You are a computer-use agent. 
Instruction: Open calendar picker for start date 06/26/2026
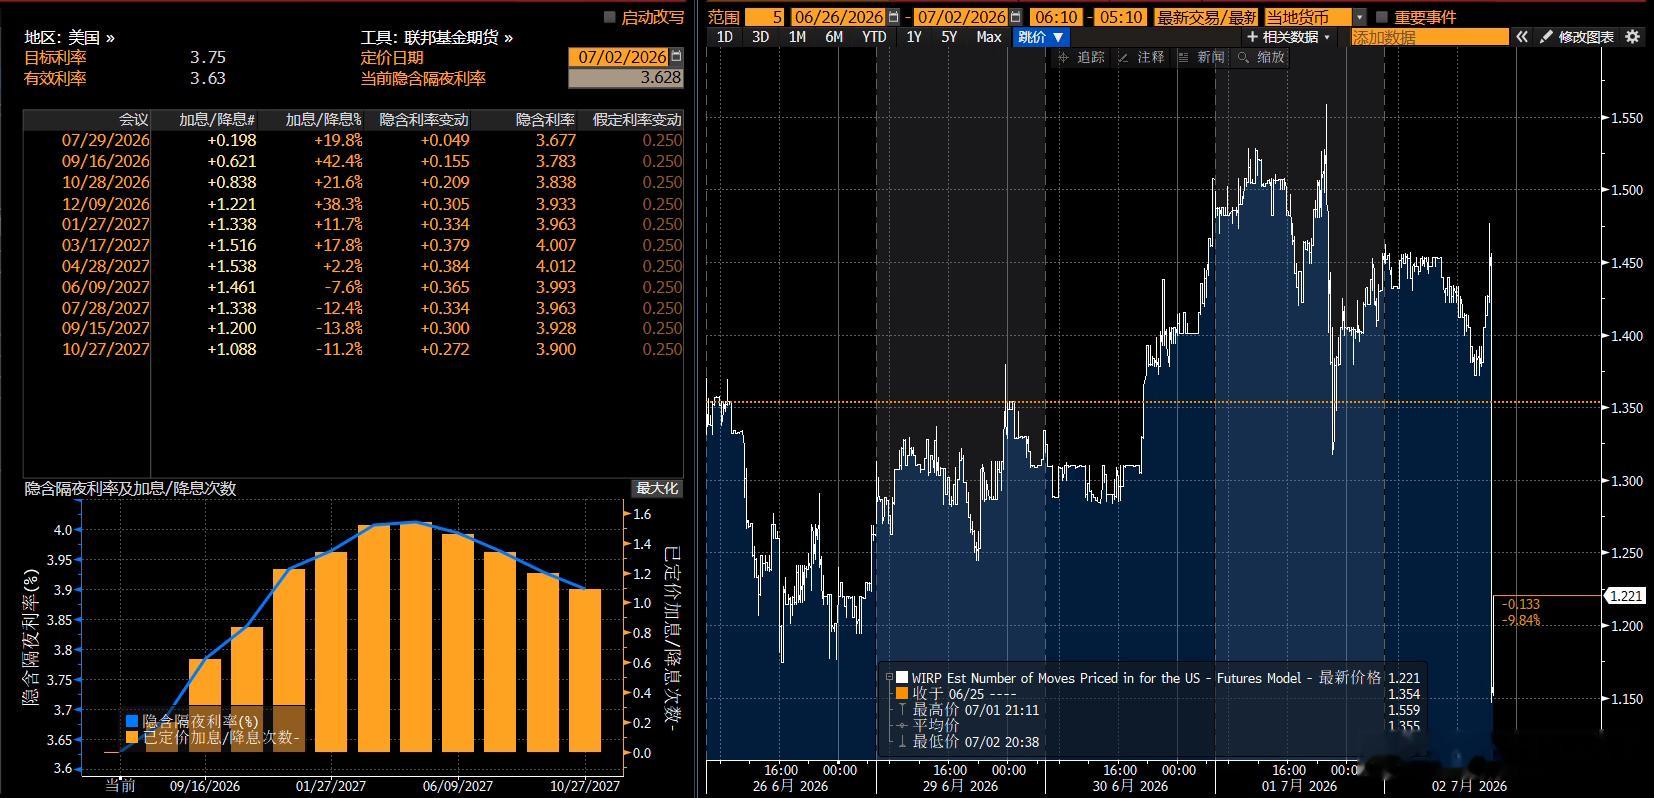click(x=894, y=17)
